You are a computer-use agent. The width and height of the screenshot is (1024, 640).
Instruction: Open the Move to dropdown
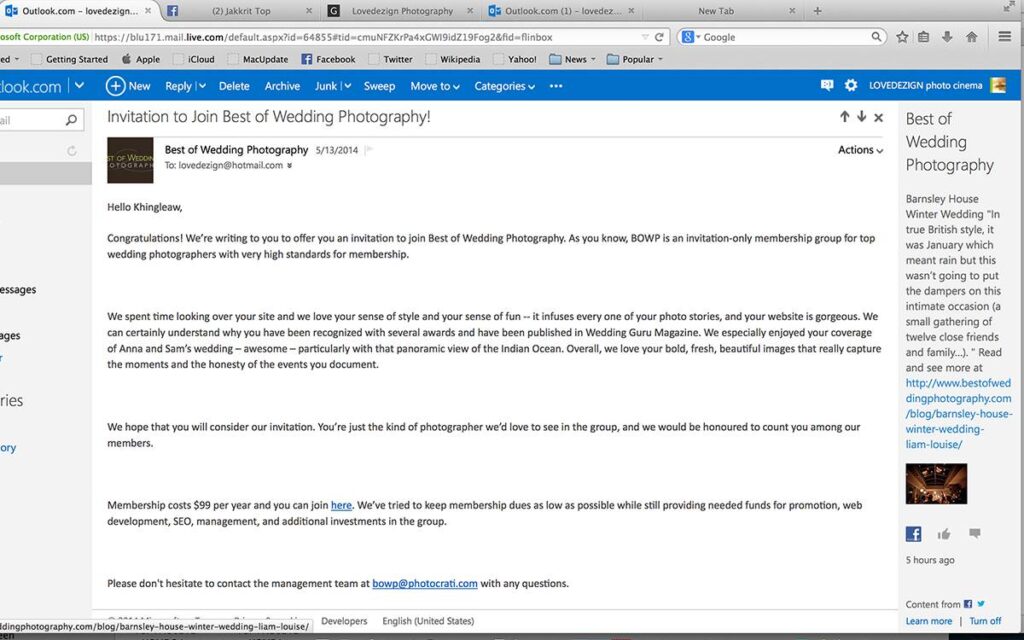click(x=435, y=86)
